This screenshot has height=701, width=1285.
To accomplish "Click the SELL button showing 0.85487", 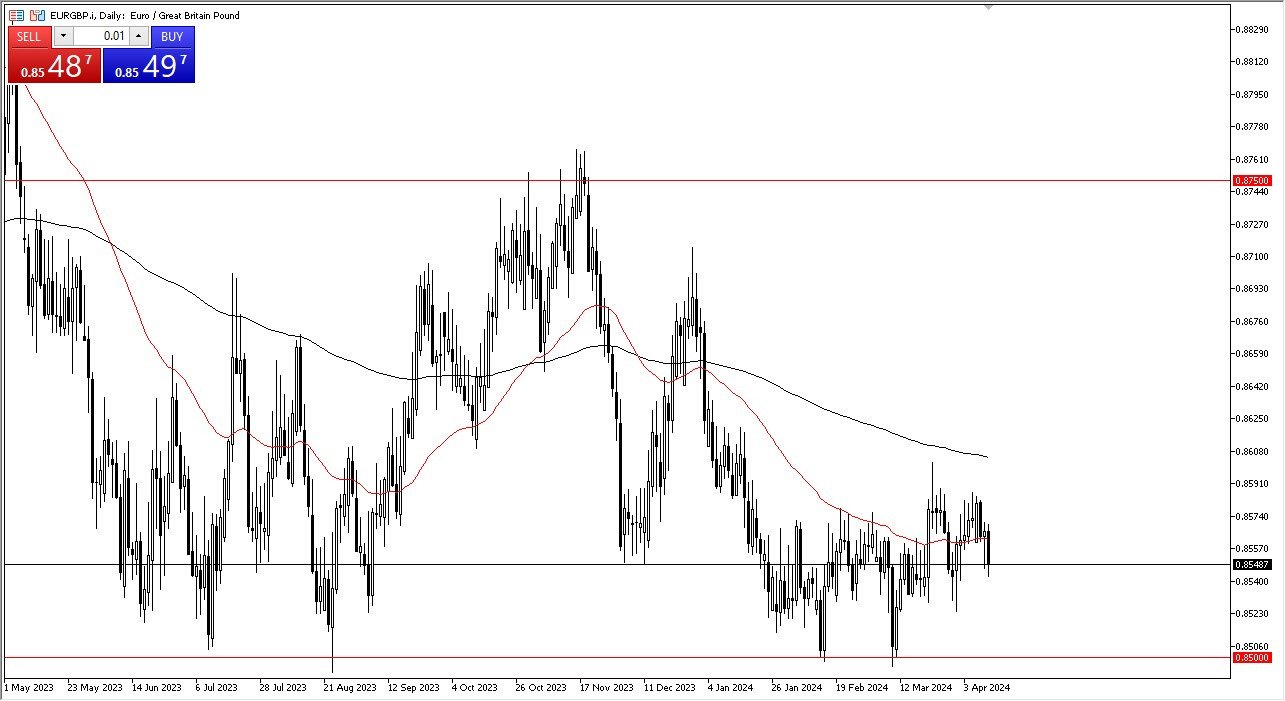I will [54, 60].
